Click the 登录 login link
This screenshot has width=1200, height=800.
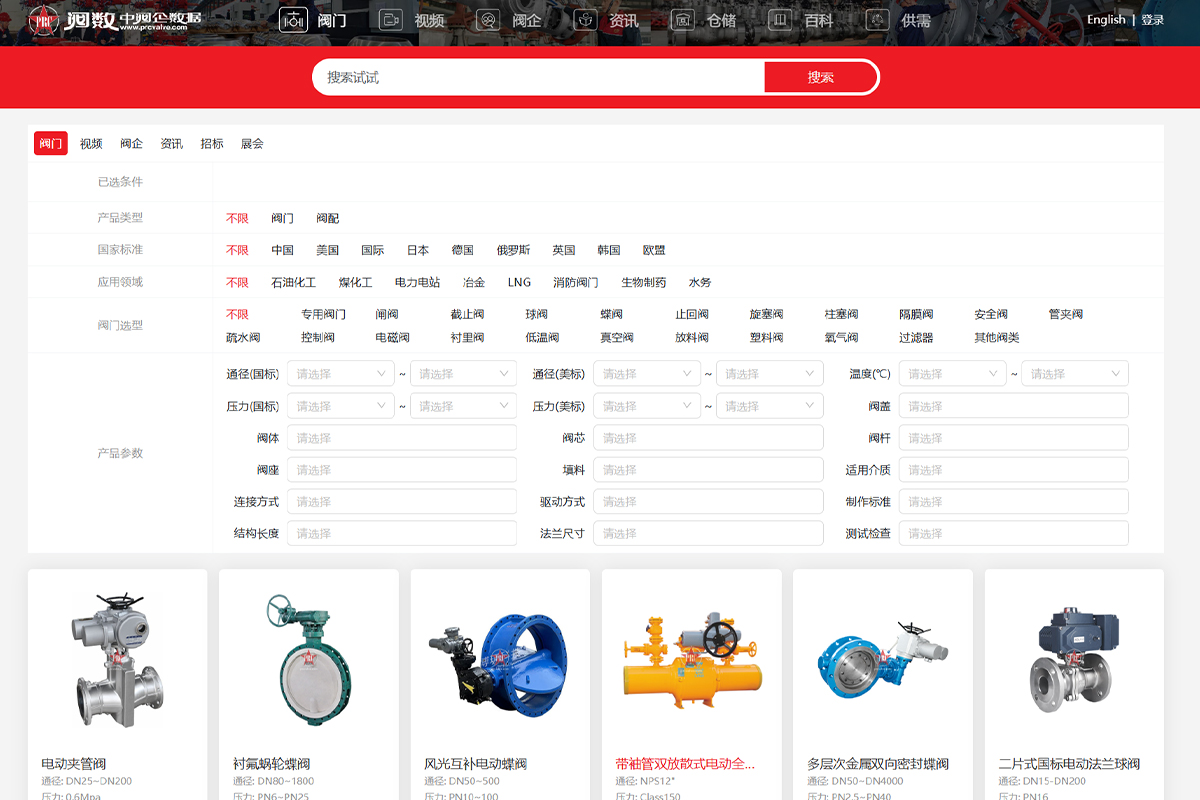1152,20
